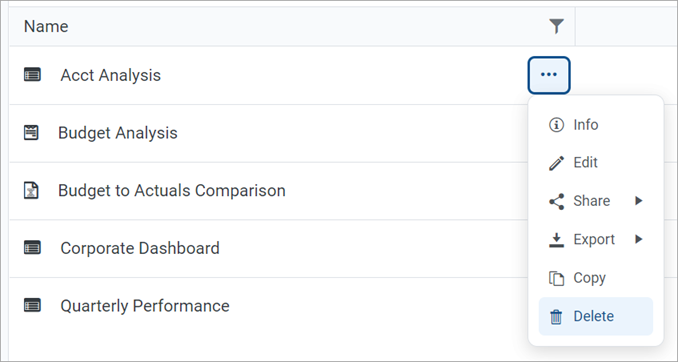Click the filter funnel icon in Name header
This screenshot has height=362, width=678.
click(556, 27)
